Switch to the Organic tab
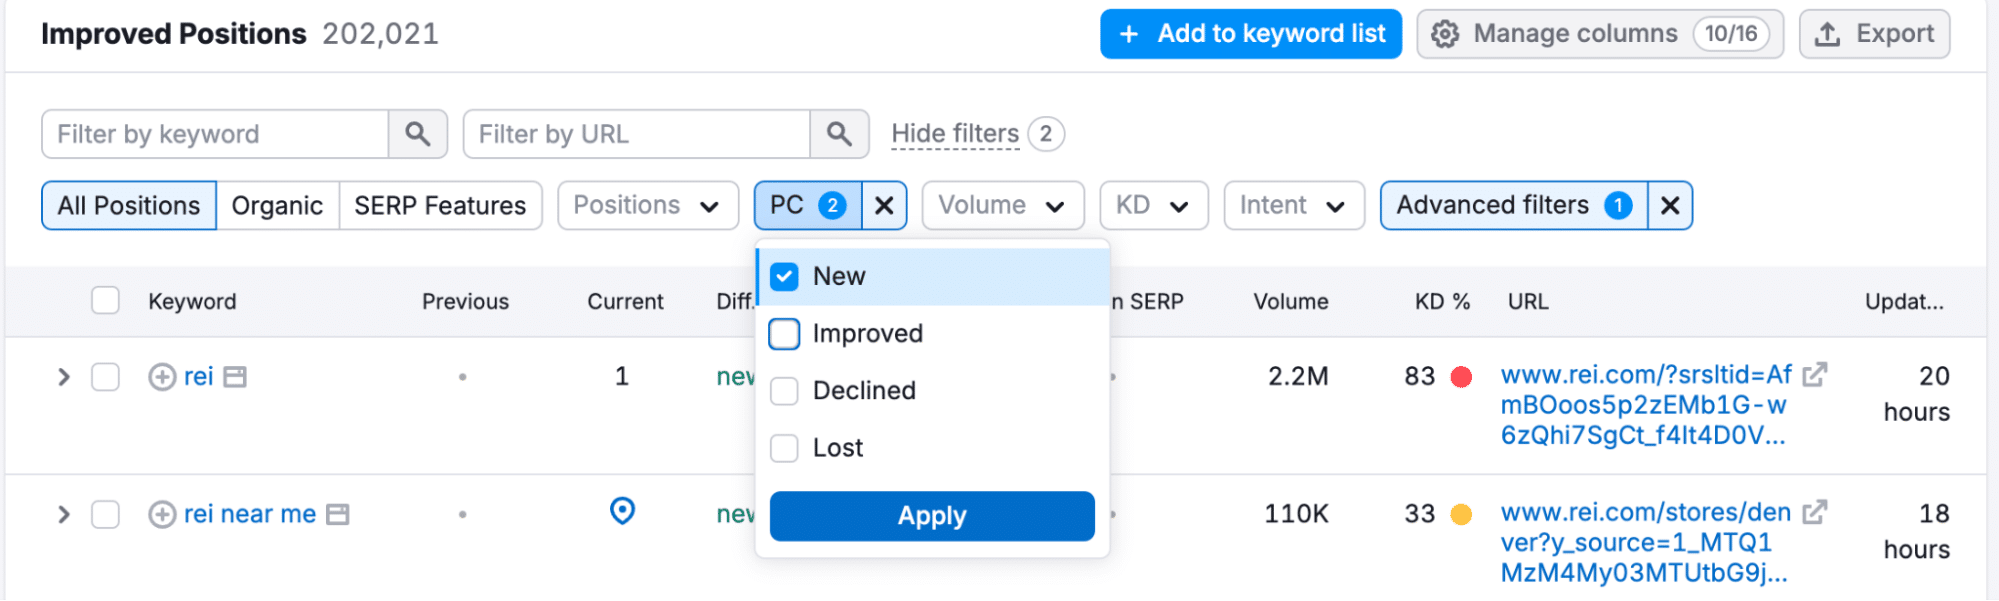The image size is (1999, 601). coord(277,206)
